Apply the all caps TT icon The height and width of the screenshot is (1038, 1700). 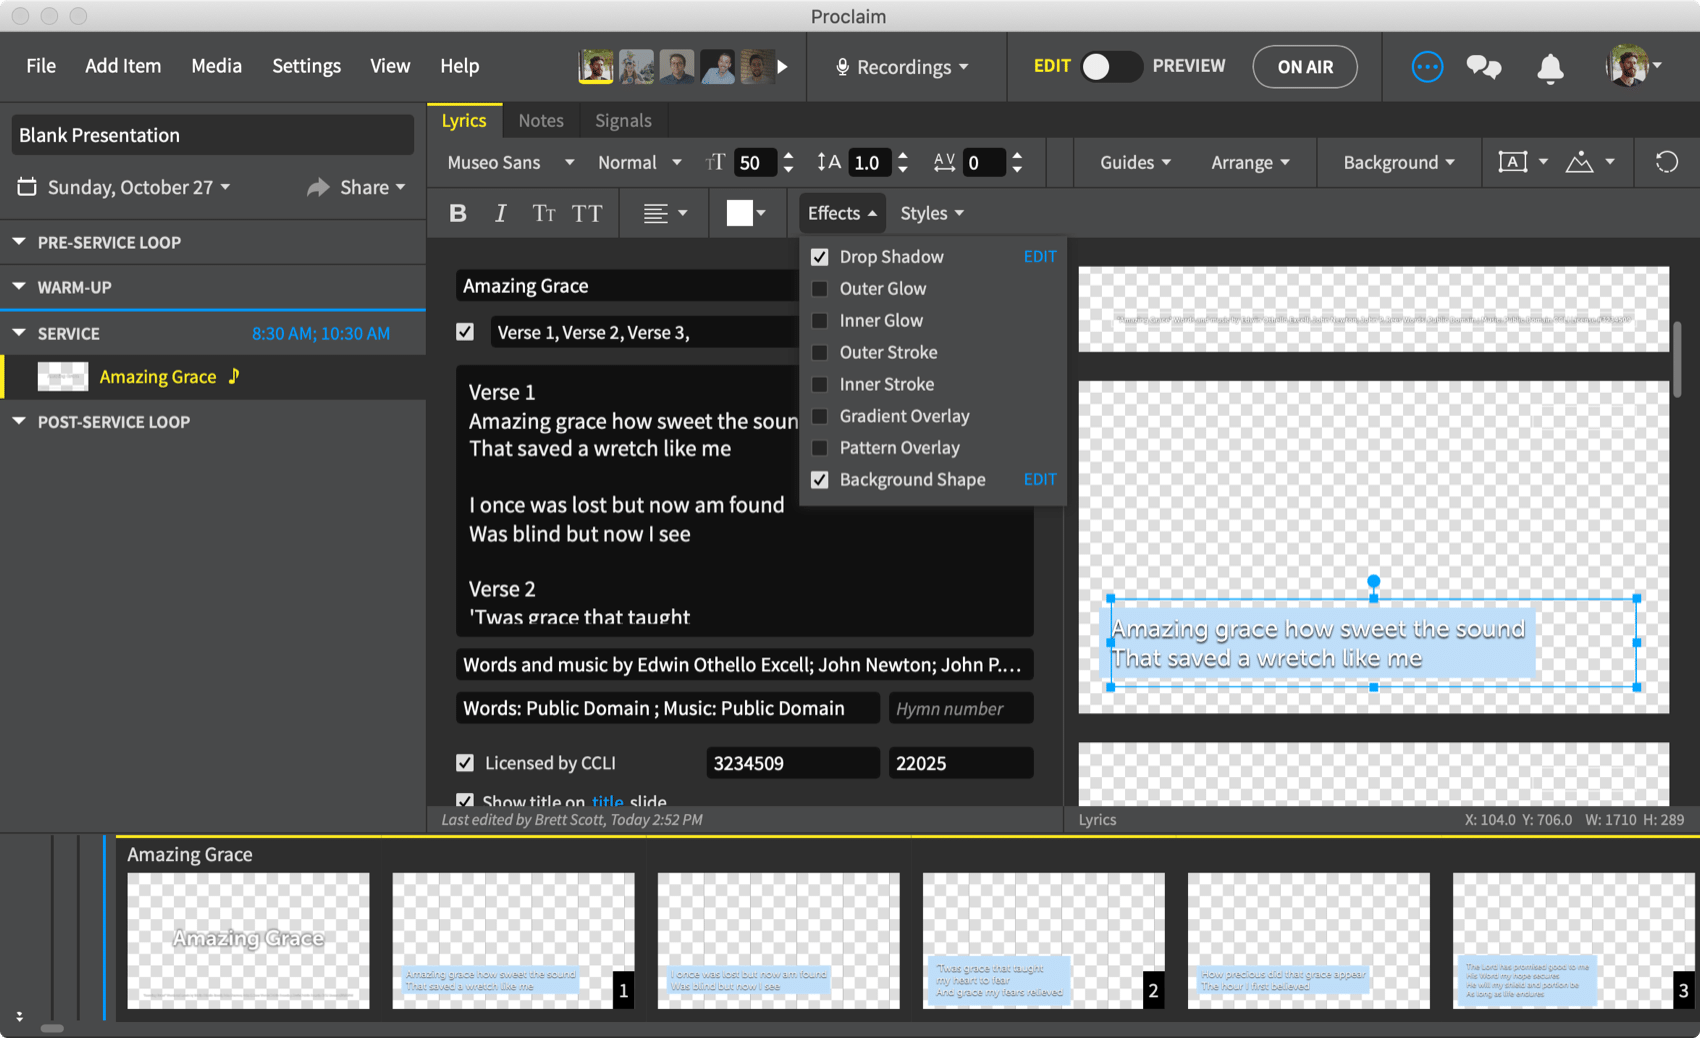(x=587, y=213)
